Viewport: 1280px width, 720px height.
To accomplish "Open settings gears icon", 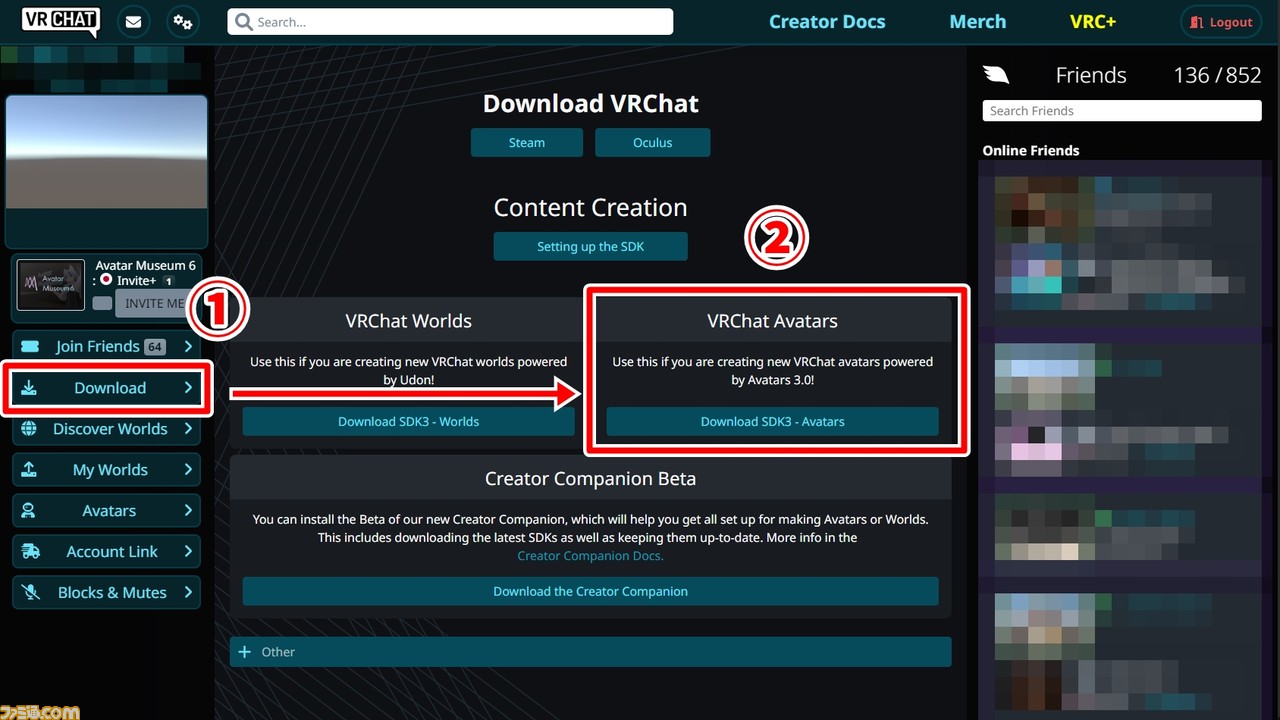I will coord(182,21).
